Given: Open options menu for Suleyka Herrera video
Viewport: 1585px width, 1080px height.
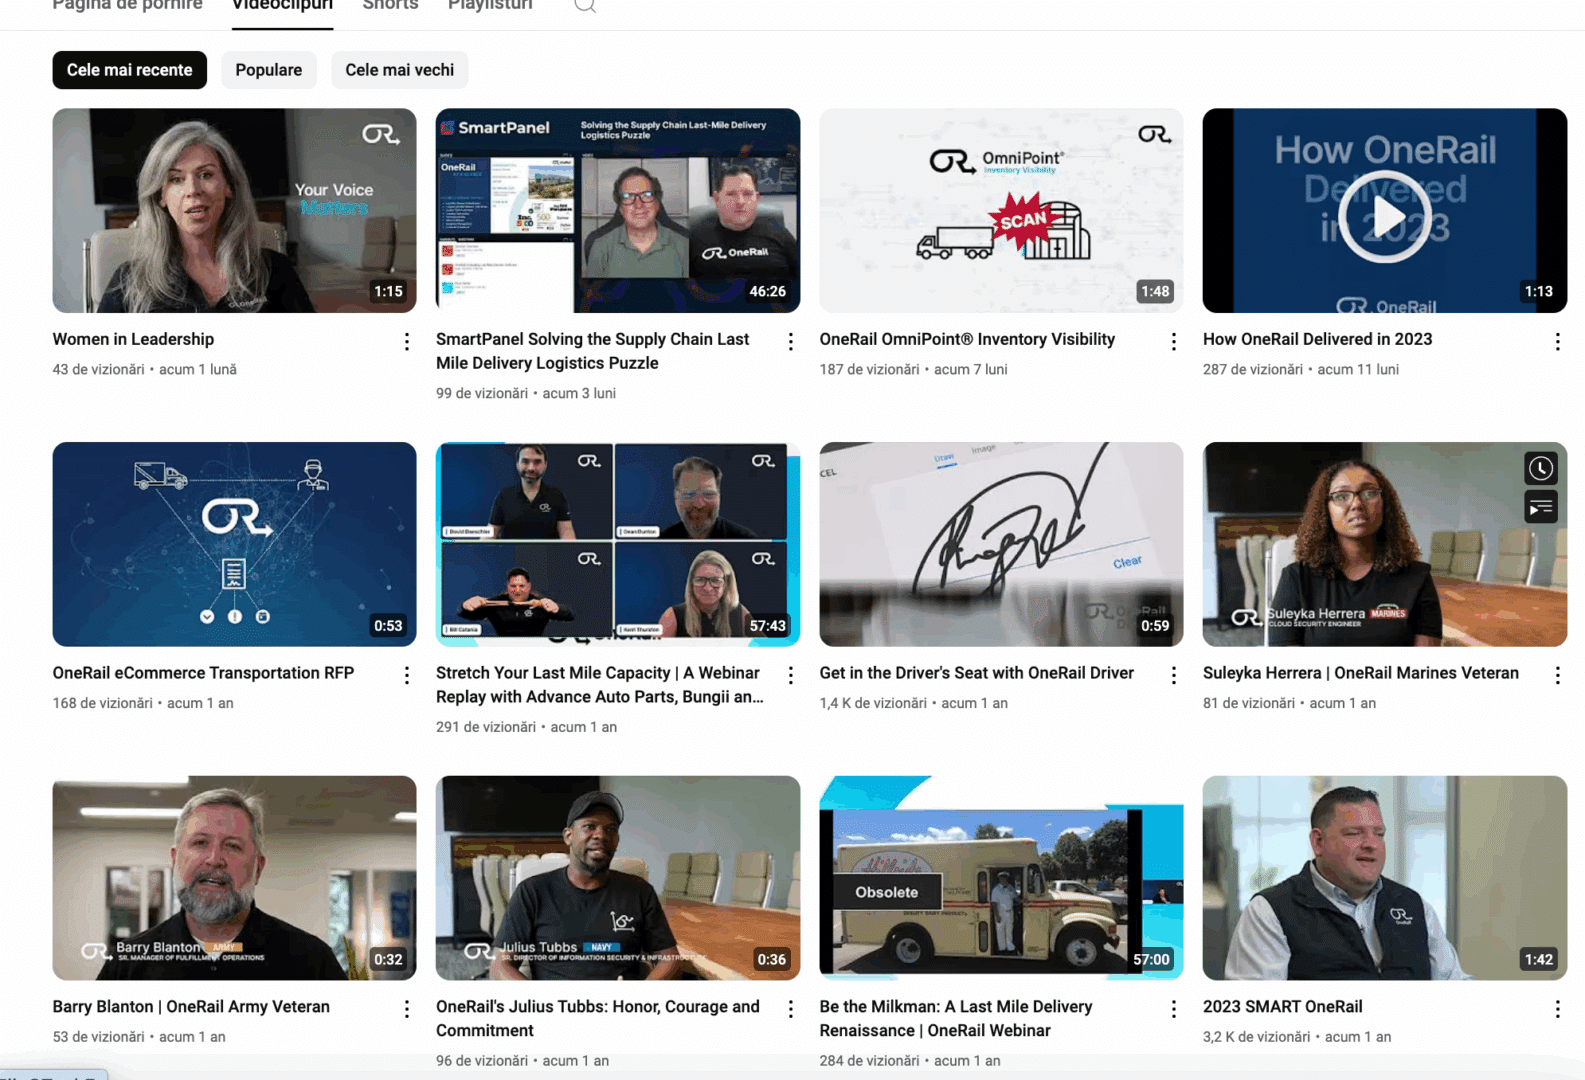Looking at the screenshot, I should coord(1558,676).
